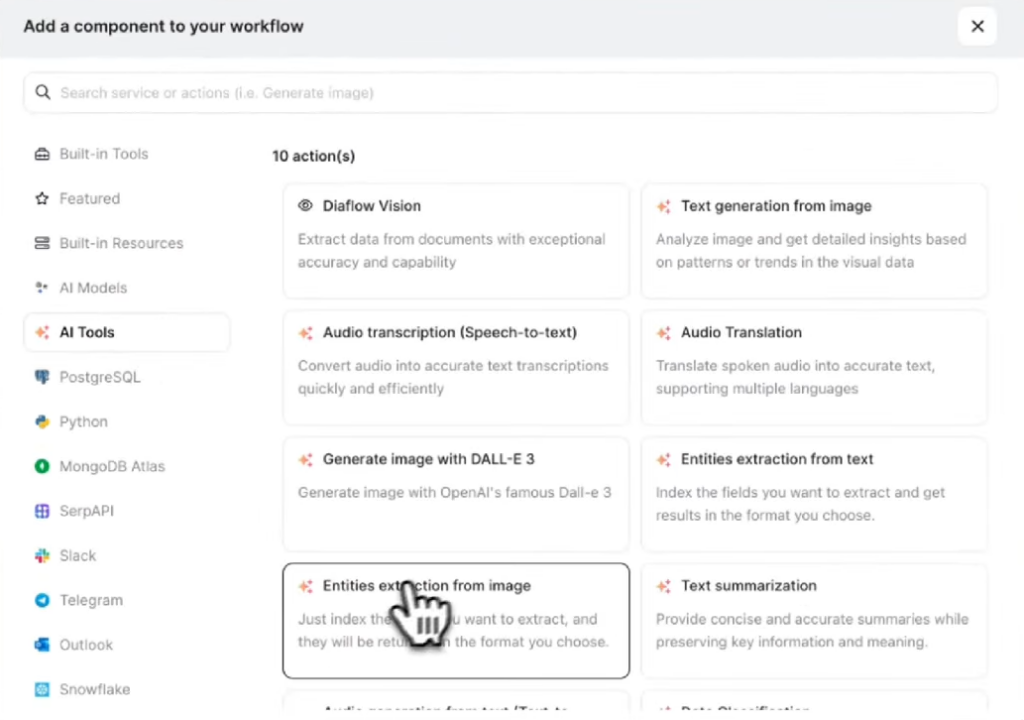Click the search magnifier icon
Image resolution: width=1024 pixels, height=720 pixels.
tap(43, 92)
